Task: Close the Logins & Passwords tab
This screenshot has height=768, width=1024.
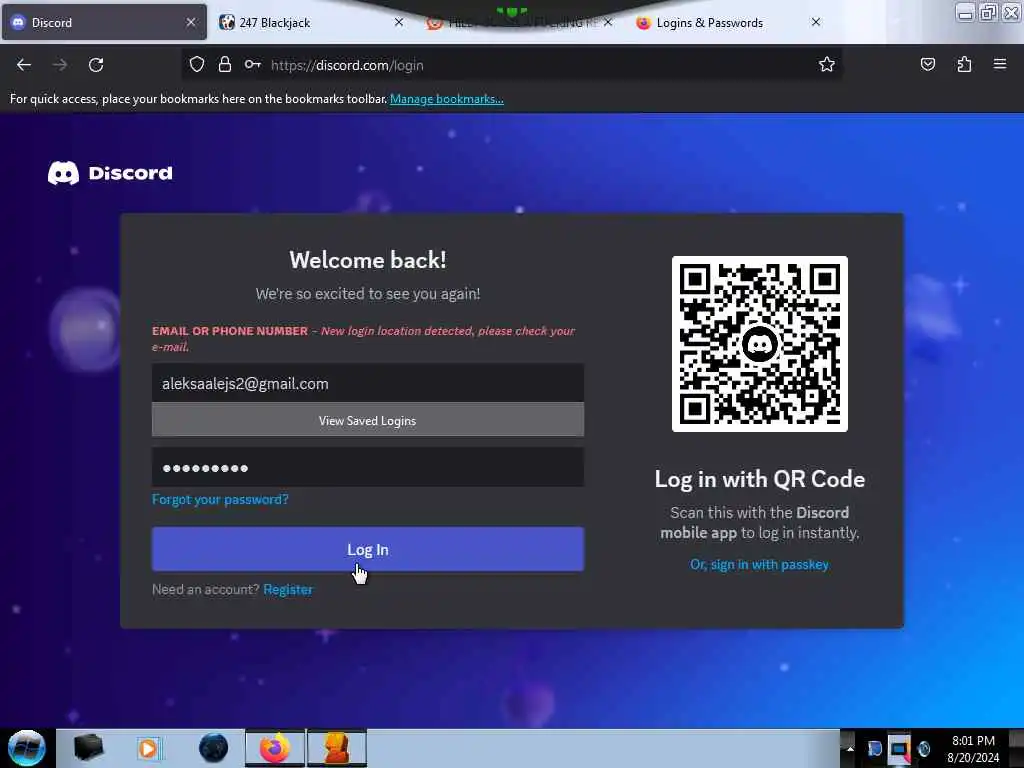Action: (816, 22)
